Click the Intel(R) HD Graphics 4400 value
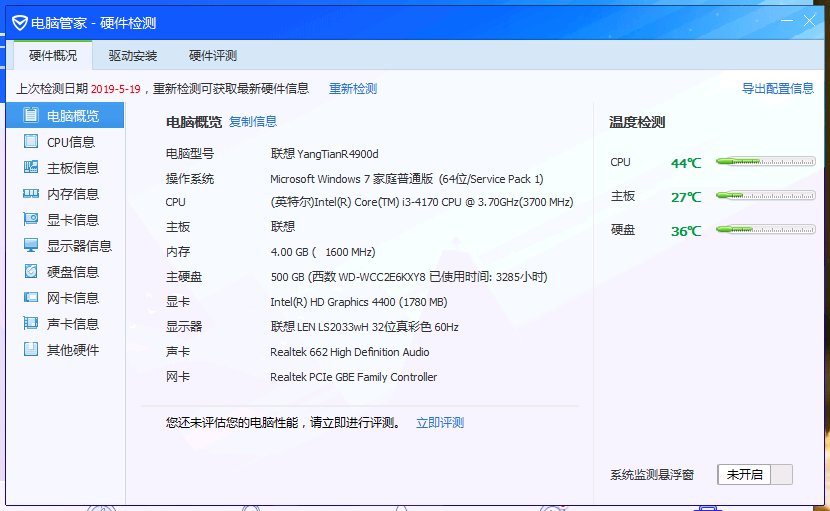 [359, 302]
